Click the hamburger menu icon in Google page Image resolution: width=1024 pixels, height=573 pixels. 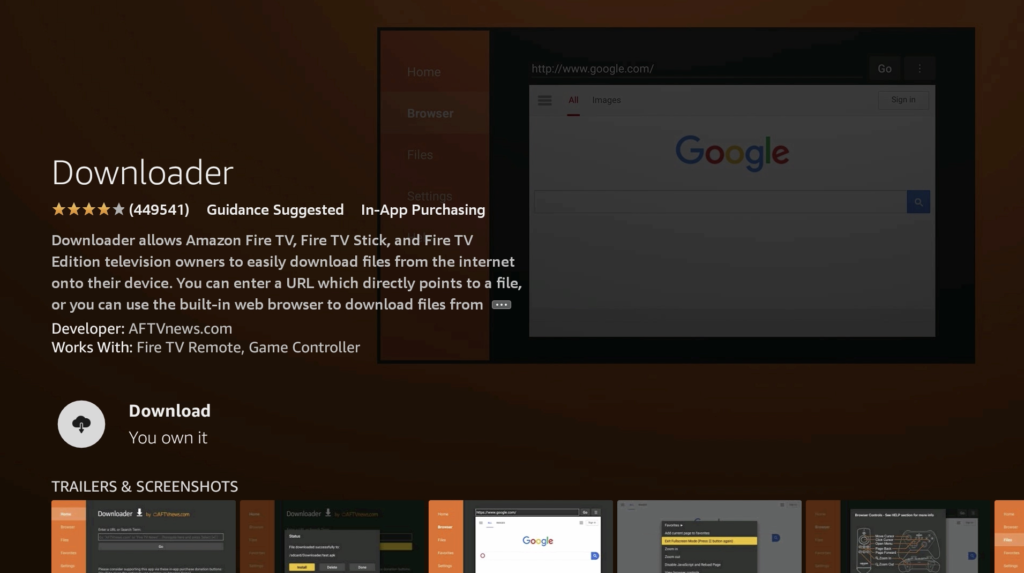(545, 100)
